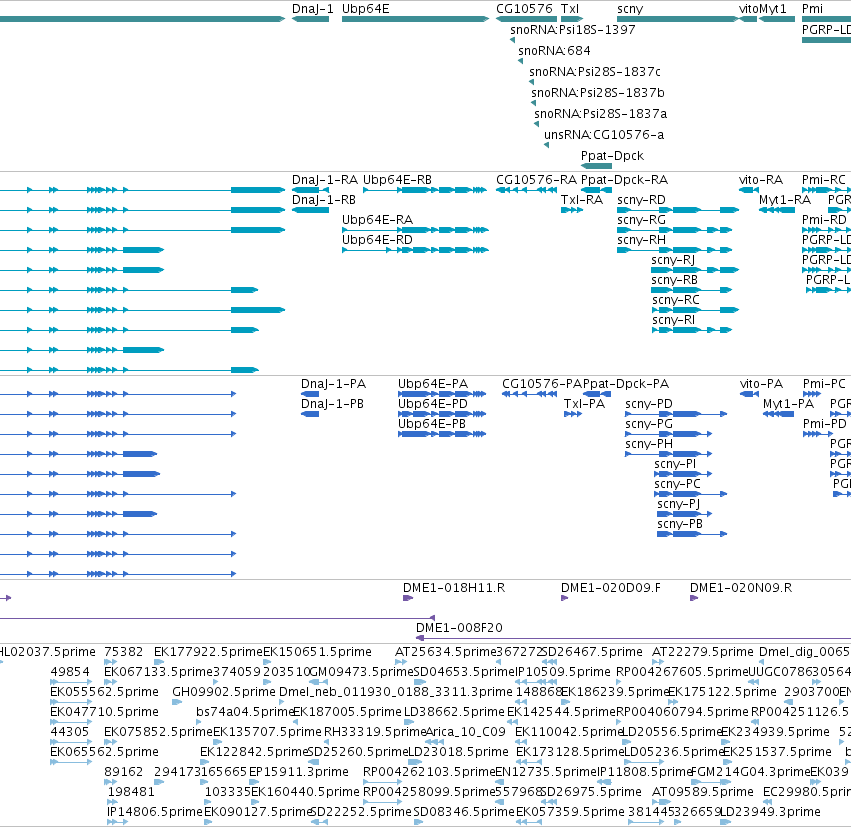Image resolution: width=851 pixels, height=827 pixels.
Task: Click the scny-PD protein label
Action: click(x=649, y=404)
